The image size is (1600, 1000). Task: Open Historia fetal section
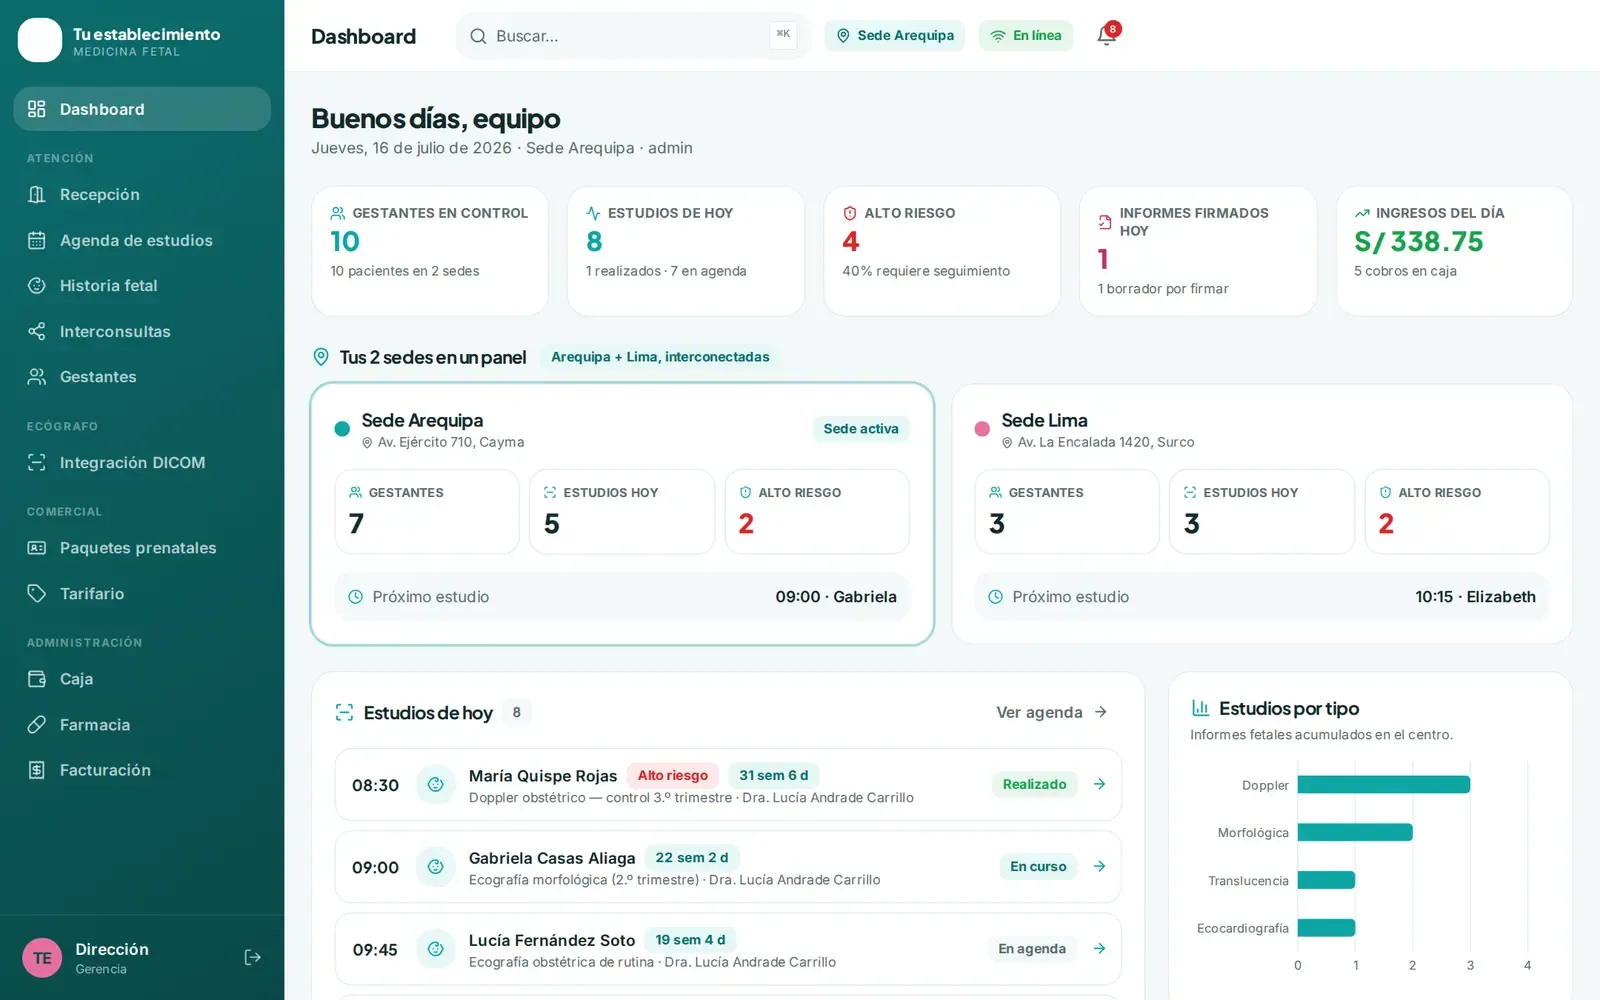point(142,285)
